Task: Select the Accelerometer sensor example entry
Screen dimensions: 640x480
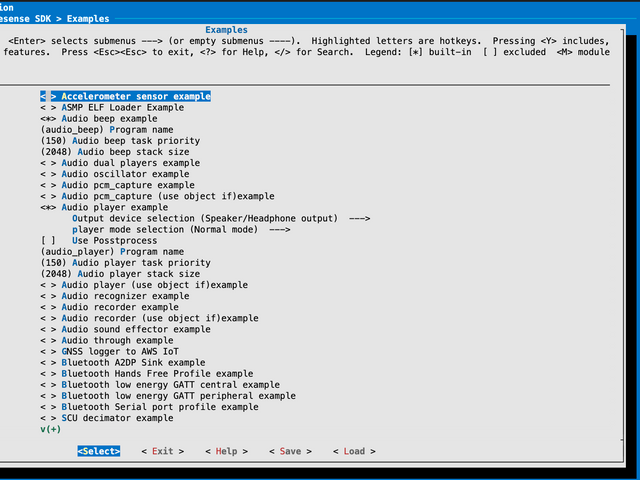Action: coord(125,96)
